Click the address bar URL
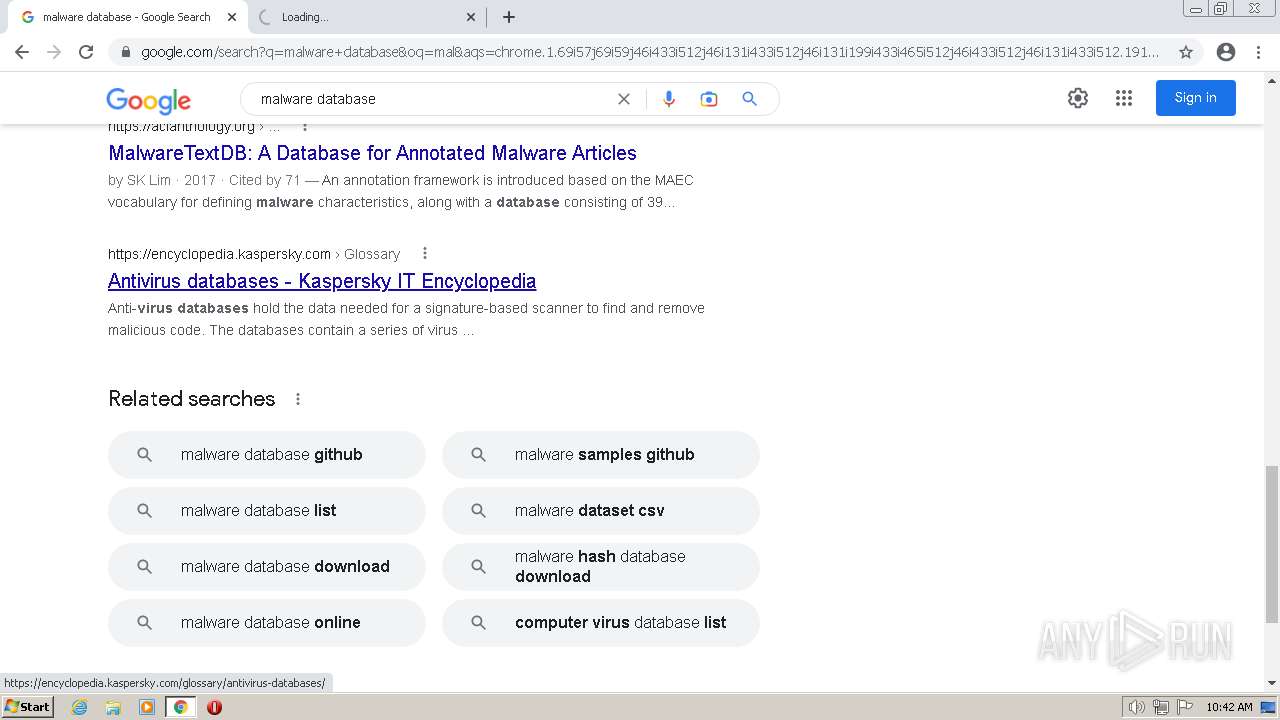1280x720 pixels. click(650, 52)
